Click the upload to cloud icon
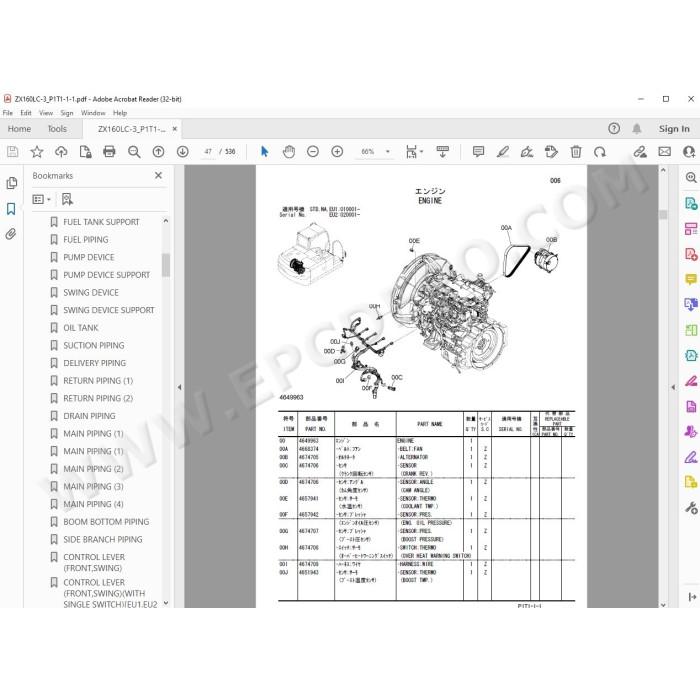This screenshot has width=700, height=700. (61, 152)
